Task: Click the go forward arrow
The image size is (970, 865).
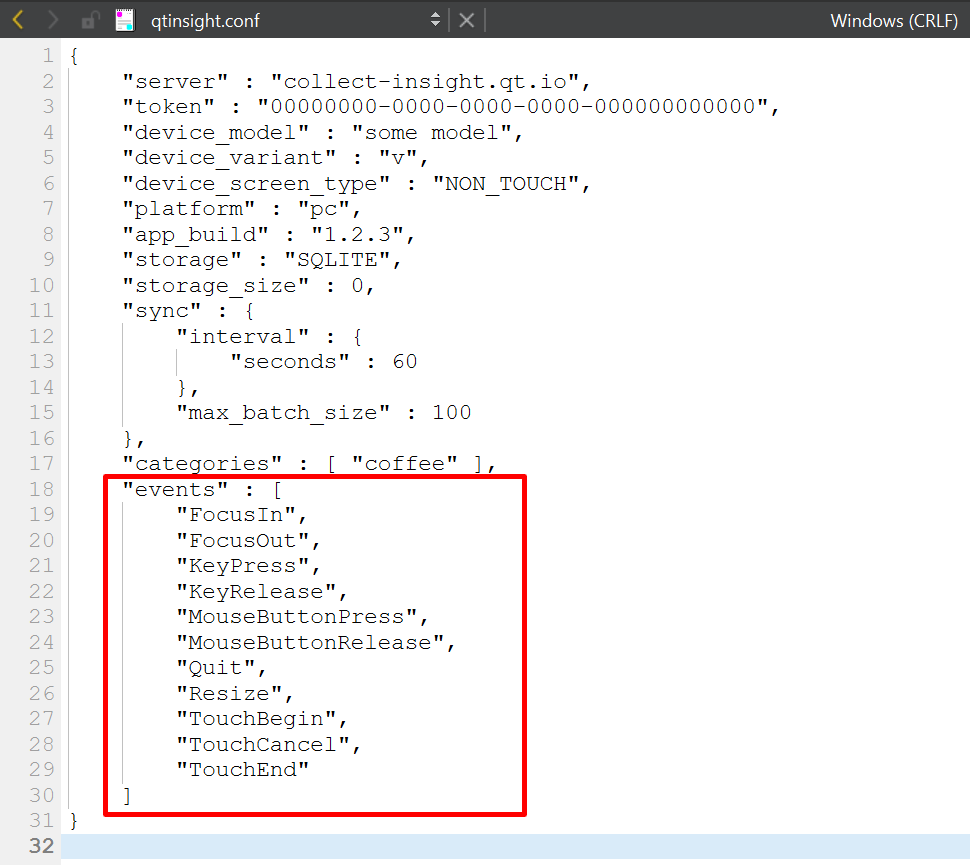Action: (53, 19)
